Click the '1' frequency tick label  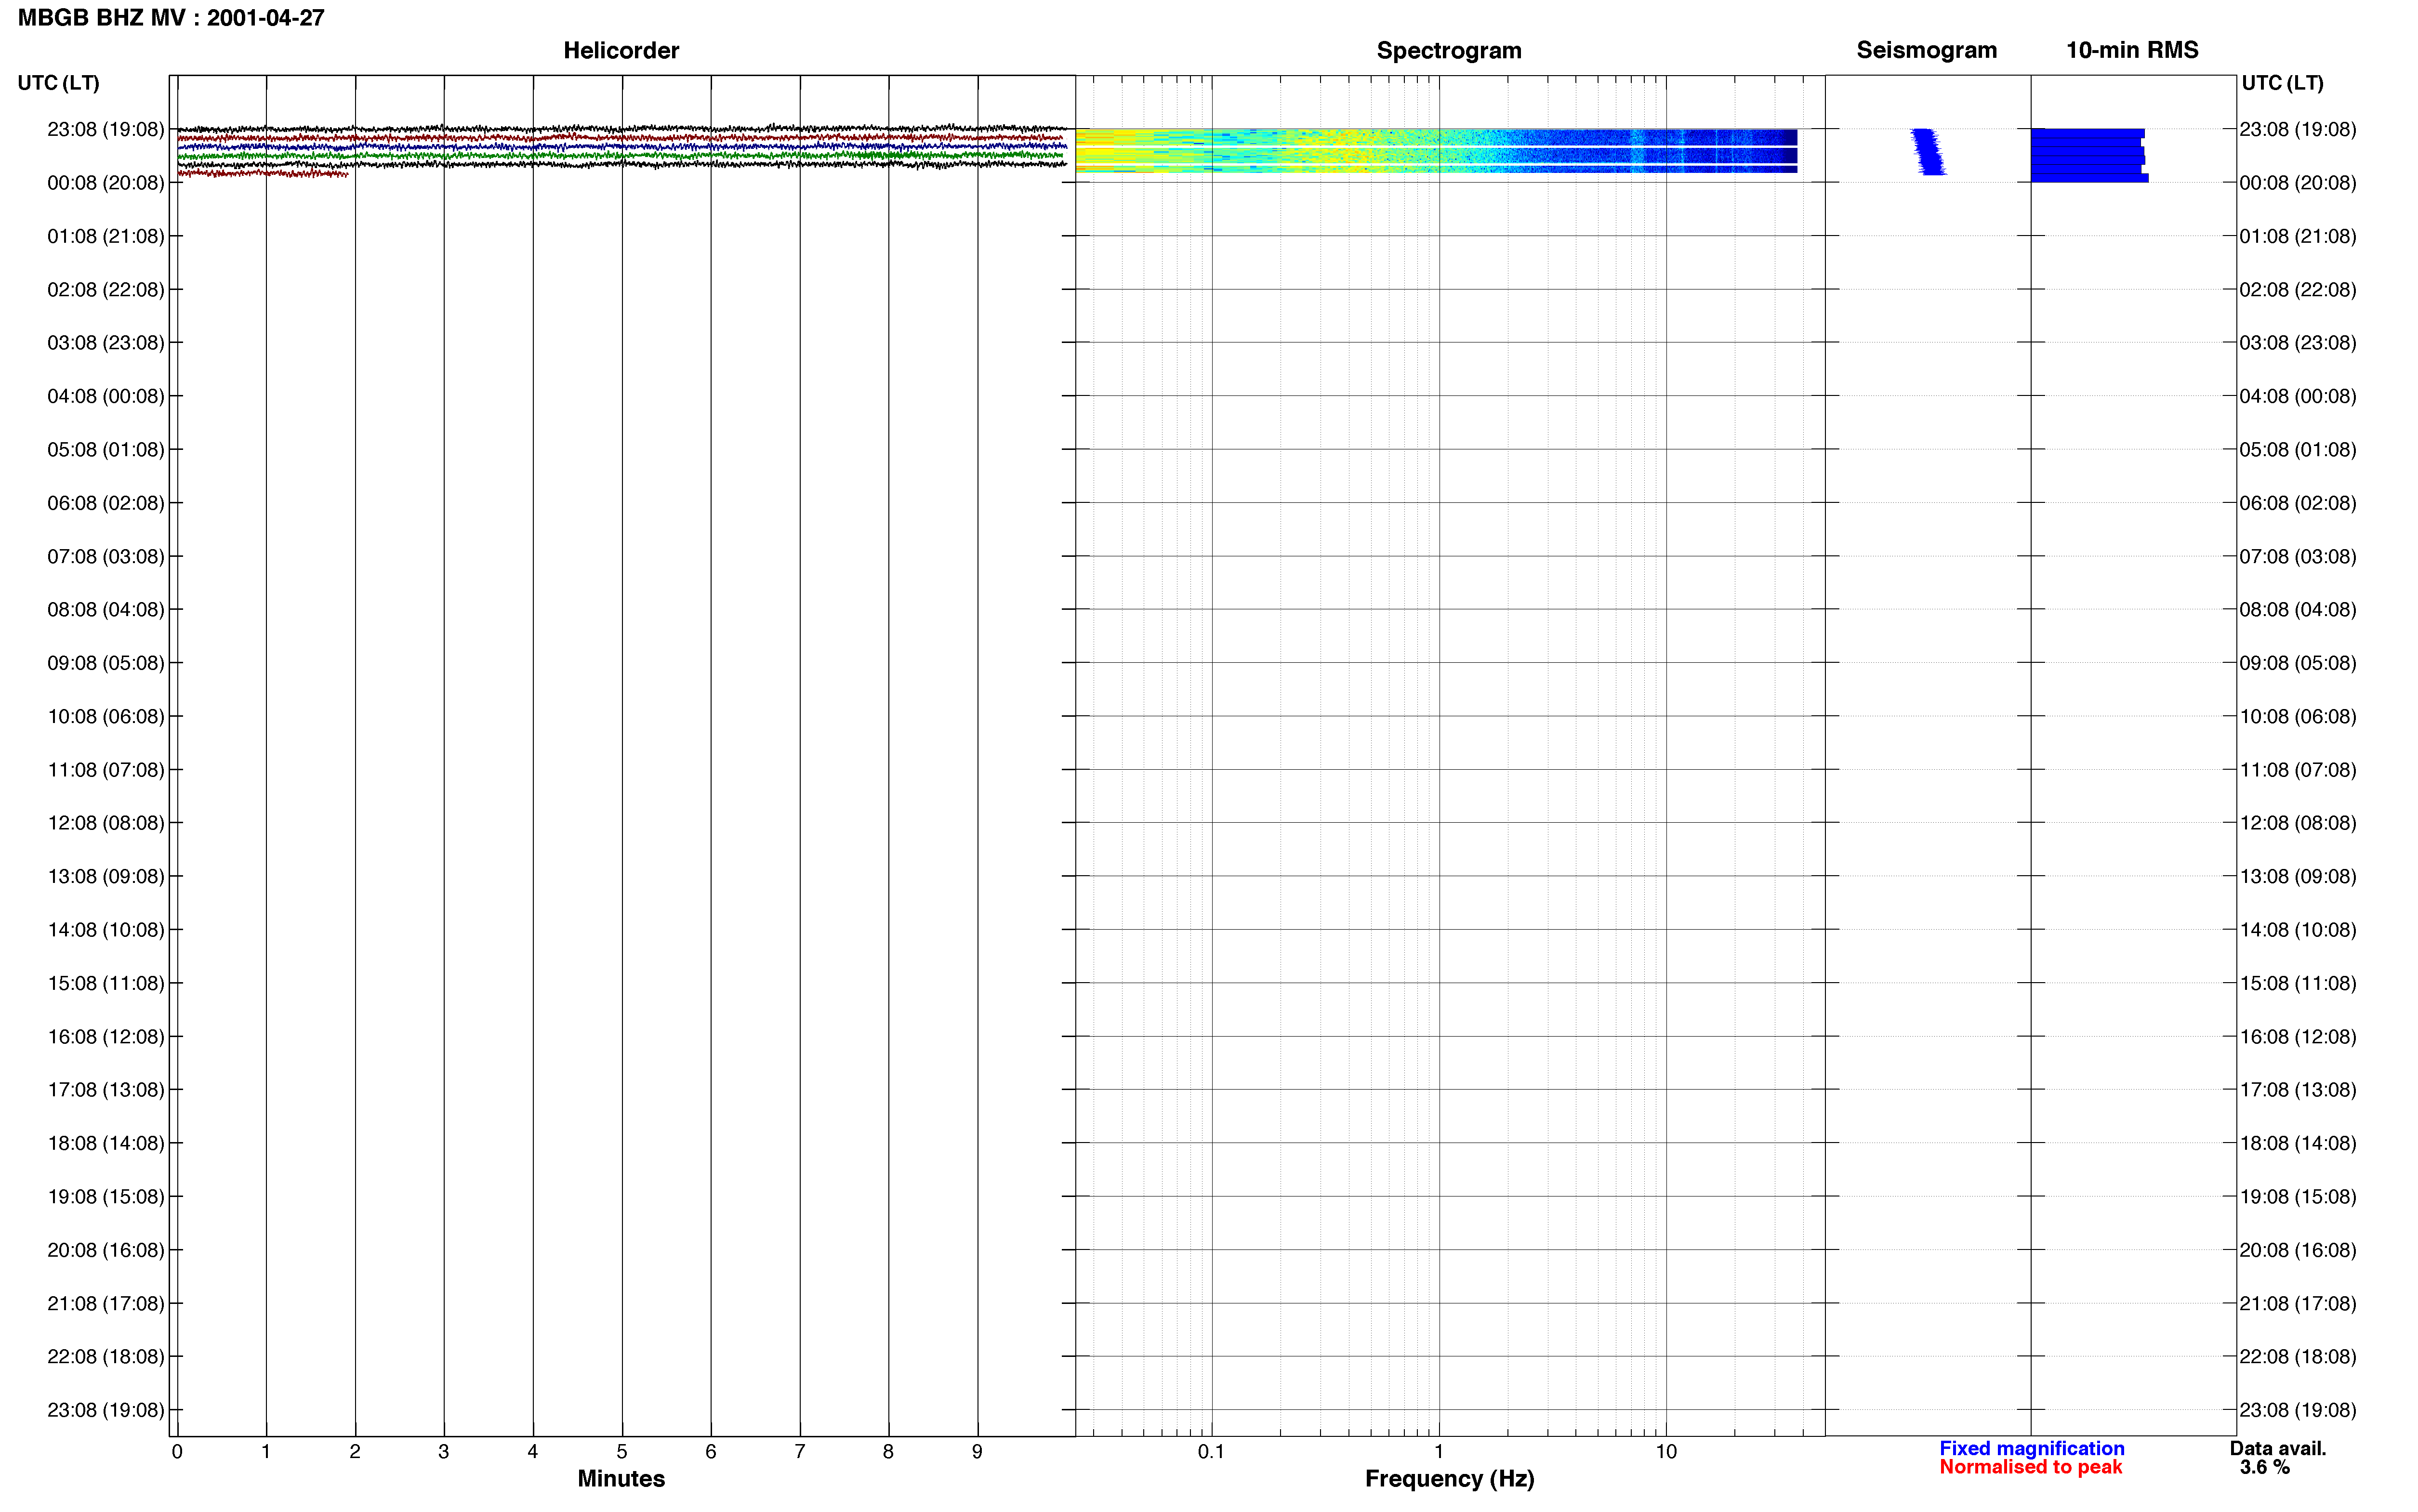1439,1452
